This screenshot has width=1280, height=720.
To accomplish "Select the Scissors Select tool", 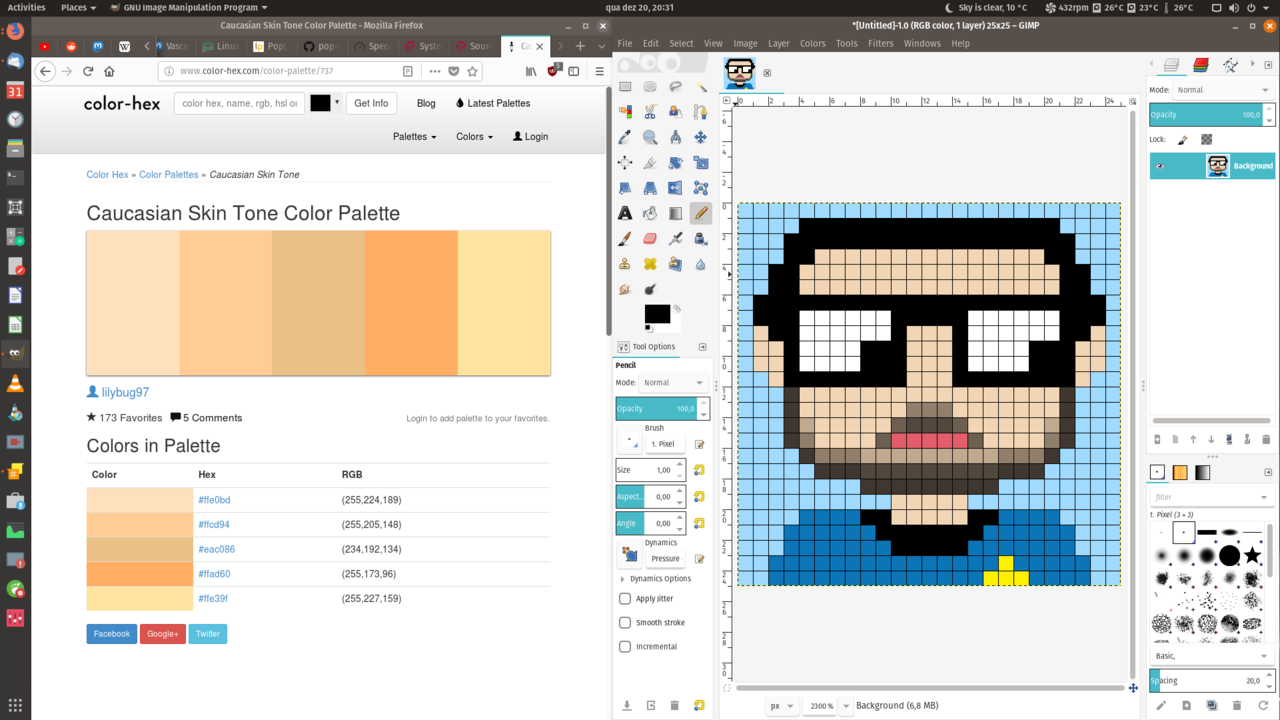I will [650, 112].
